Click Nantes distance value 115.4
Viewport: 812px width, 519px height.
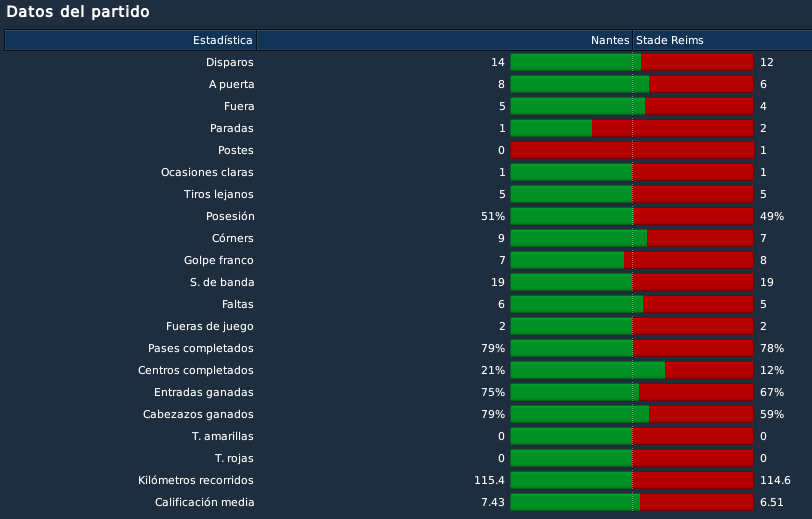pos(489,481)
